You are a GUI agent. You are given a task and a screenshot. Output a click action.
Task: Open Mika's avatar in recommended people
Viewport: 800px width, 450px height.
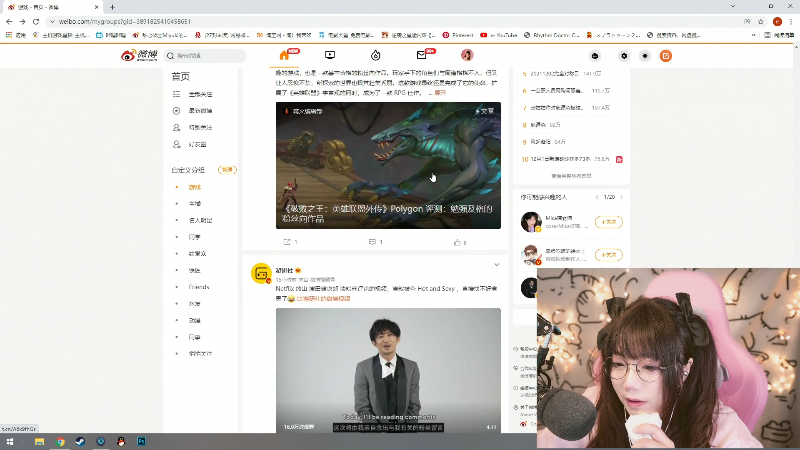(x=531, y=222)
